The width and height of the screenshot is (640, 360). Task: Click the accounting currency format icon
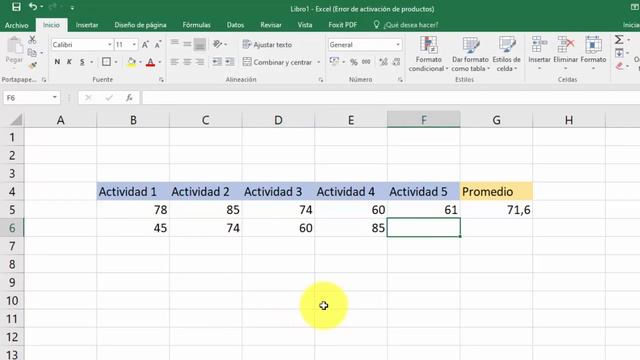[334, 62]
